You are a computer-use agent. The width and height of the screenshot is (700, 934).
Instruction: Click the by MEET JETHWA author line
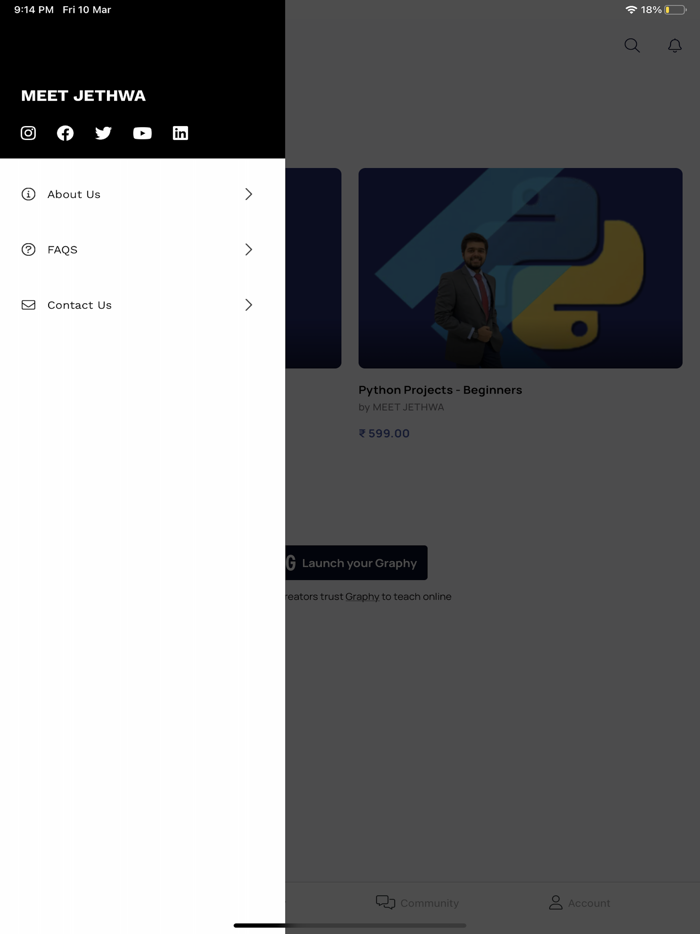tap(401, 407)
